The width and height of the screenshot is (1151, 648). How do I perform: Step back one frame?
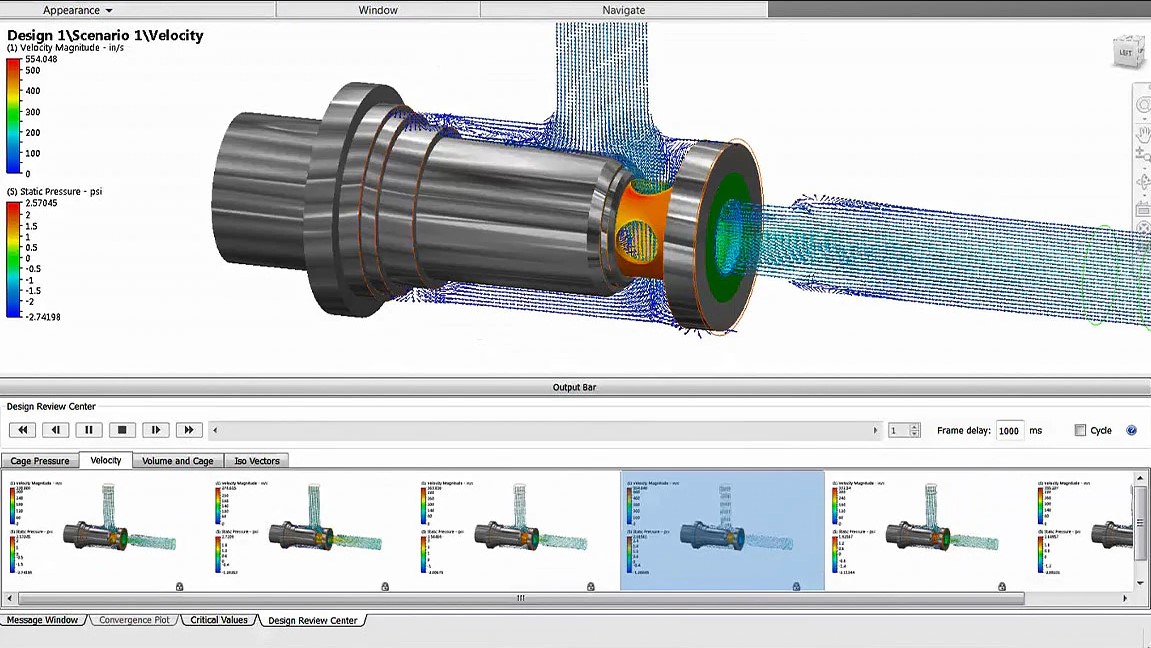coord(56,430)
